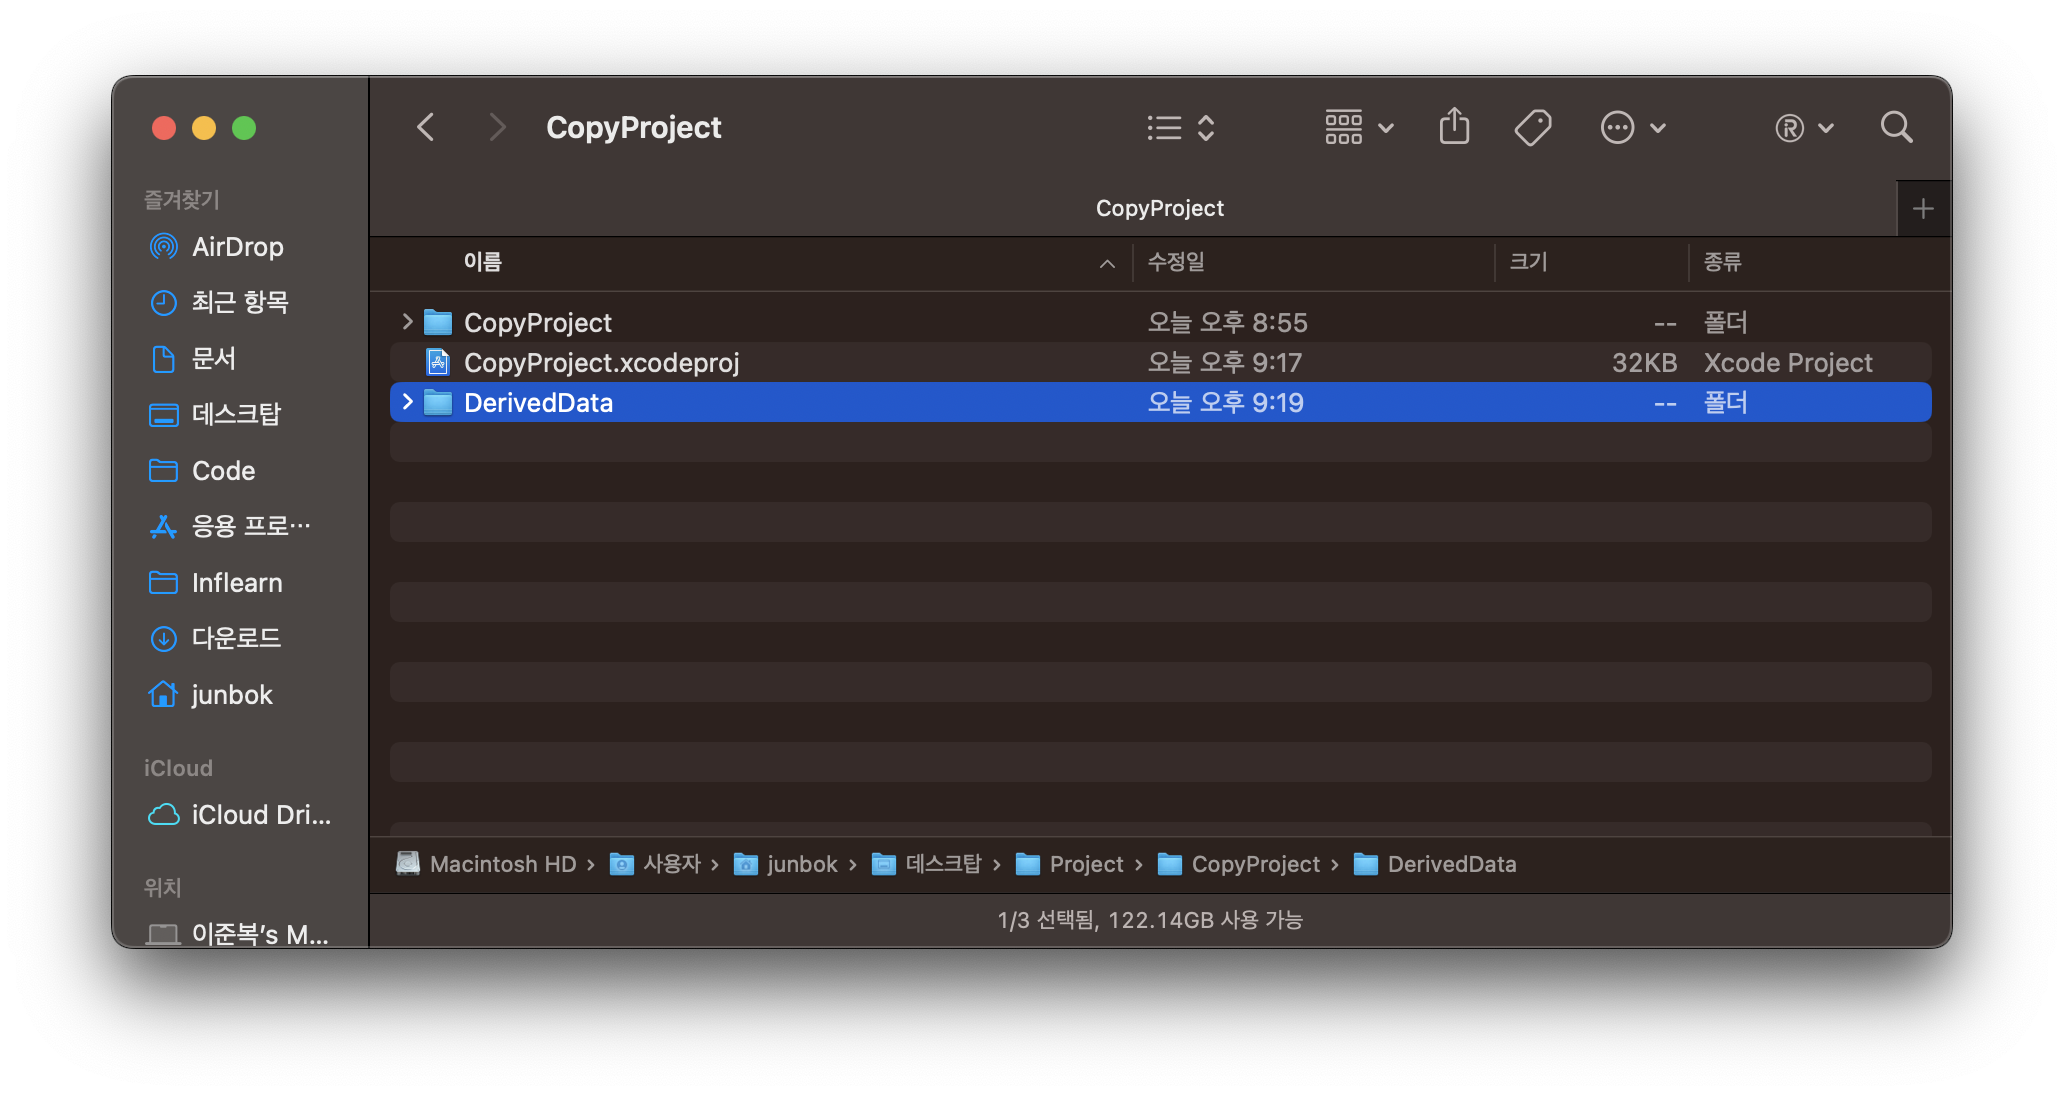Click Project in the path bar

pos(1085,864)
